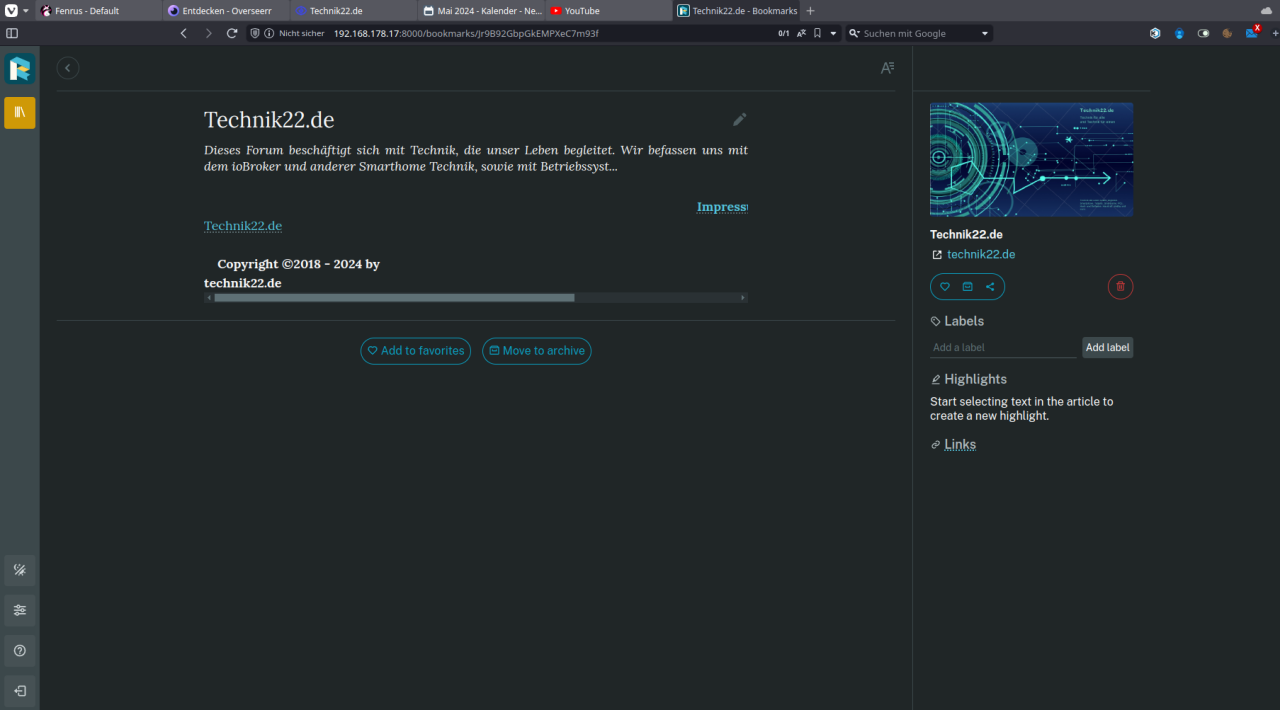Image resolution: width=1280 pixels, height=710 pixels.
Task: Click the Suchen mit Google search field
Action: click(x=920, y=33)
